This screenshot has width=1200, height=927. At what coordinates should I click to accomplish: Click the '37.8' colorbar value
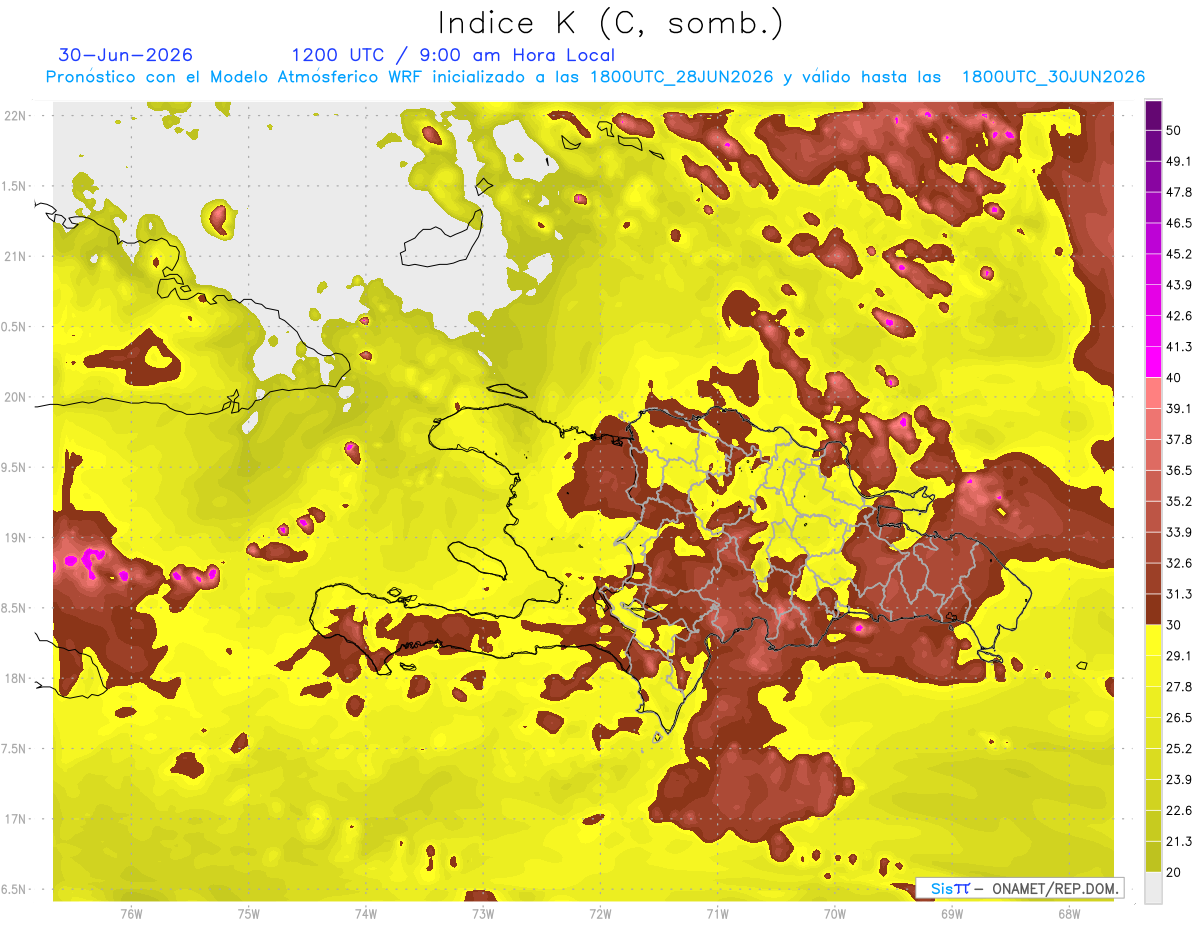[1178, 439]
